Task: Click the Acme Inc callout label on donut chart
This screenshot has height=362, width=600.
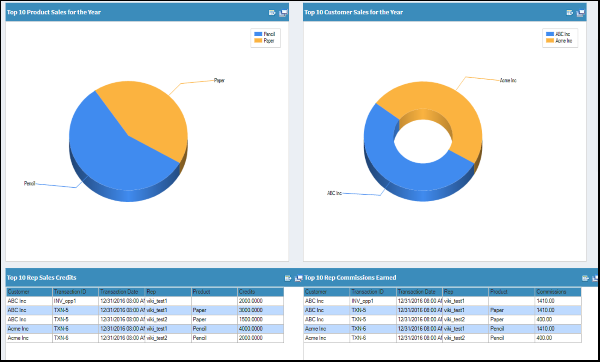Action: 508,80
